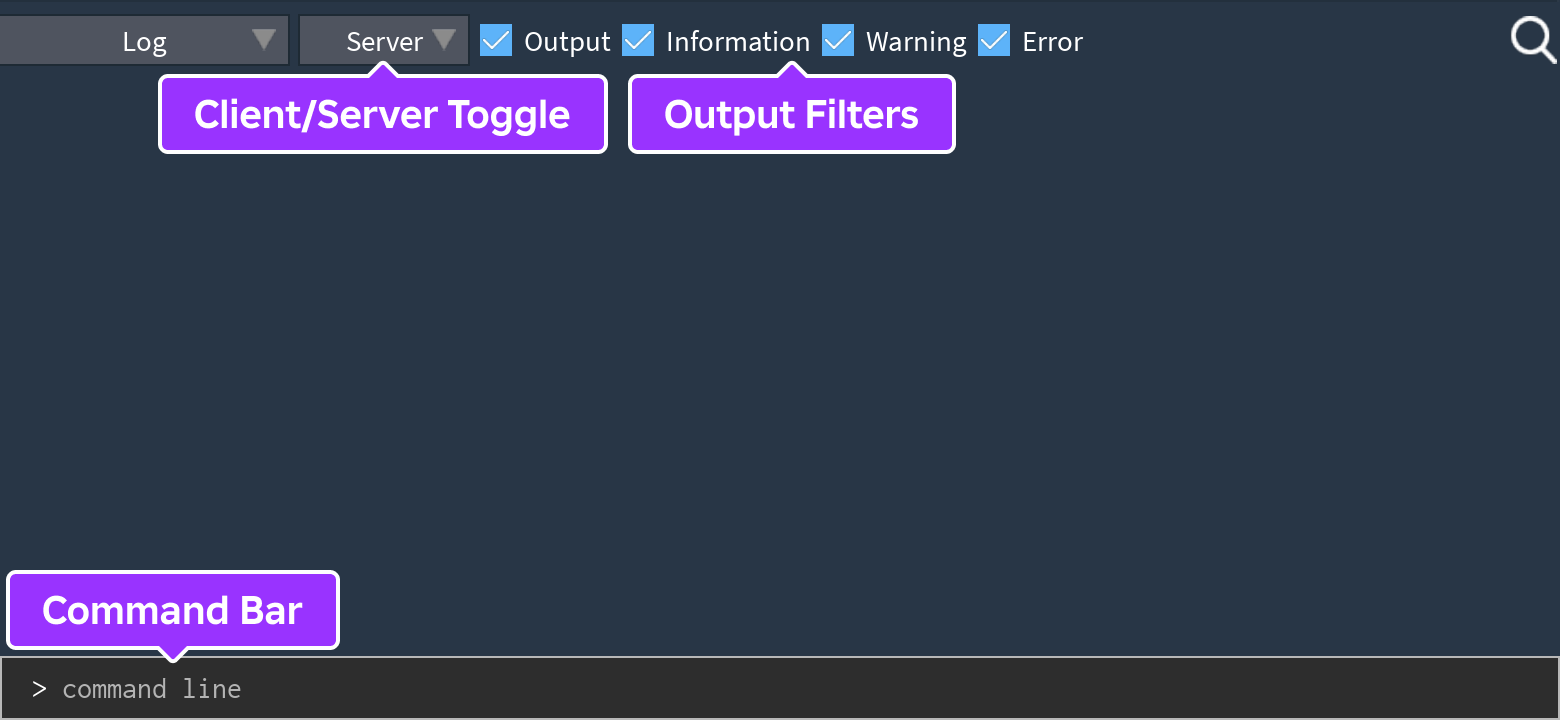Select the Error filter label
Screen dimensions: 1560x720
coord(1052,42)
